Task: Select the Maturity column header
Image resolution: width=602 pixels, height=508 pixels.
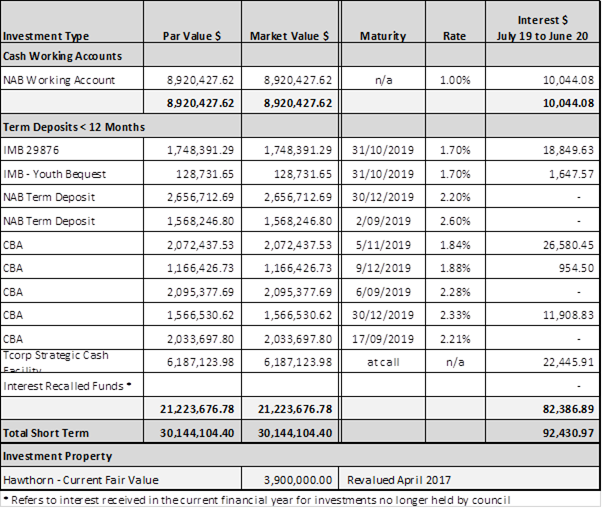Action: (383, 36)
